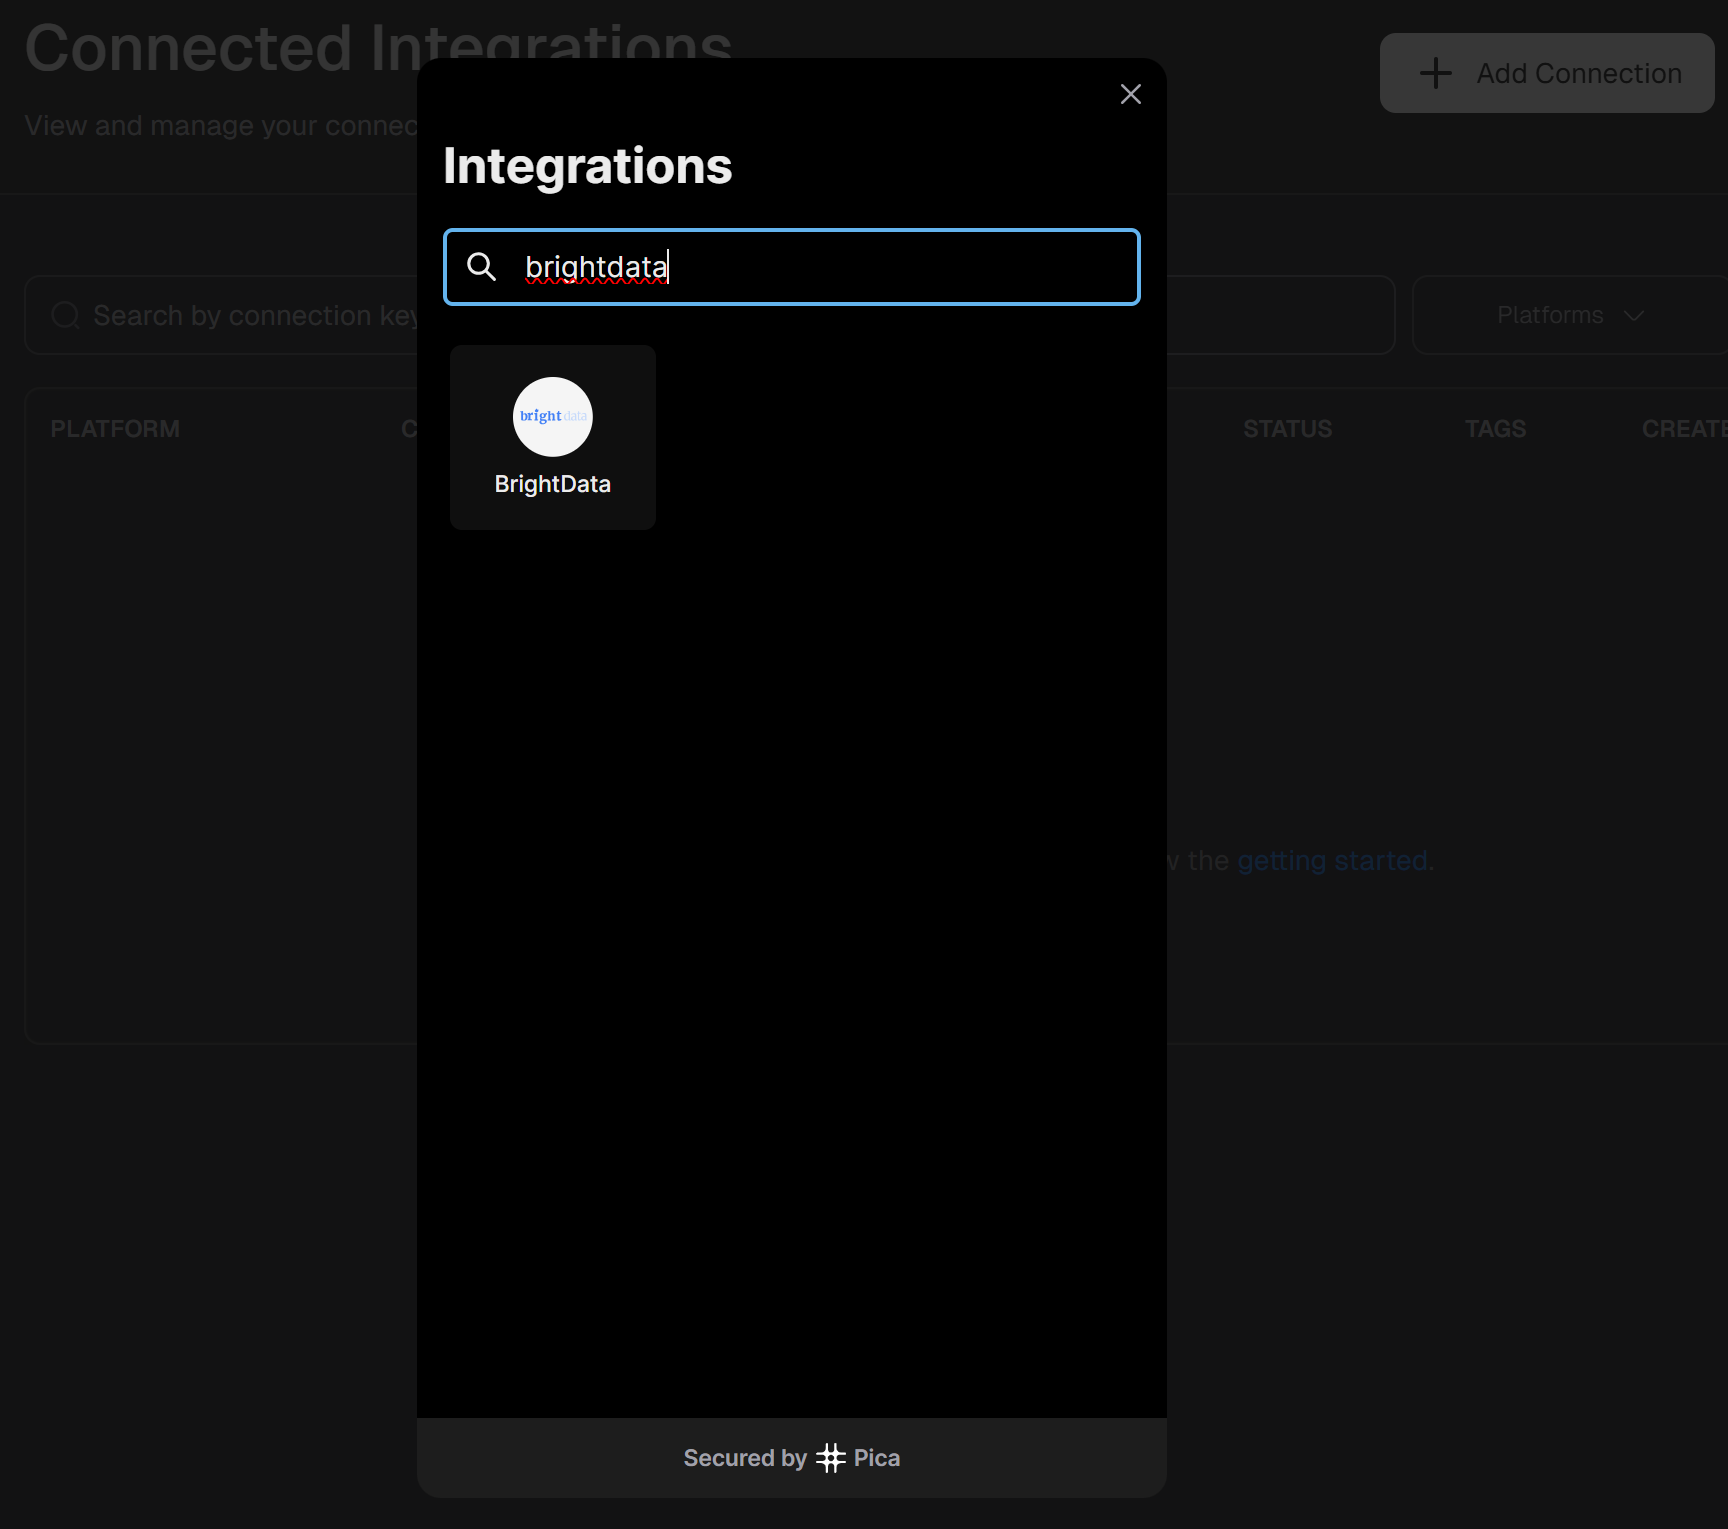Click the X icon to close the dialog

[1130, 94]
